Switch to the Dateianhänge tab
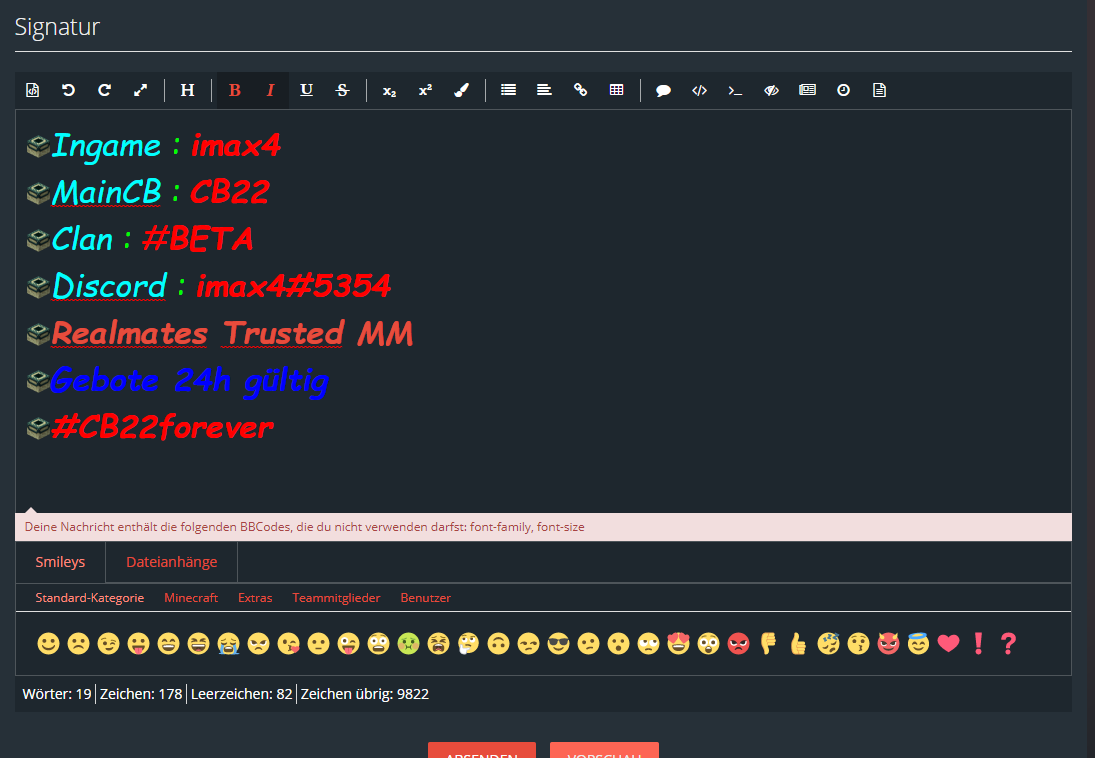Screen dimensions: 1095x758 pyautogui.click(x=172, y=562)
